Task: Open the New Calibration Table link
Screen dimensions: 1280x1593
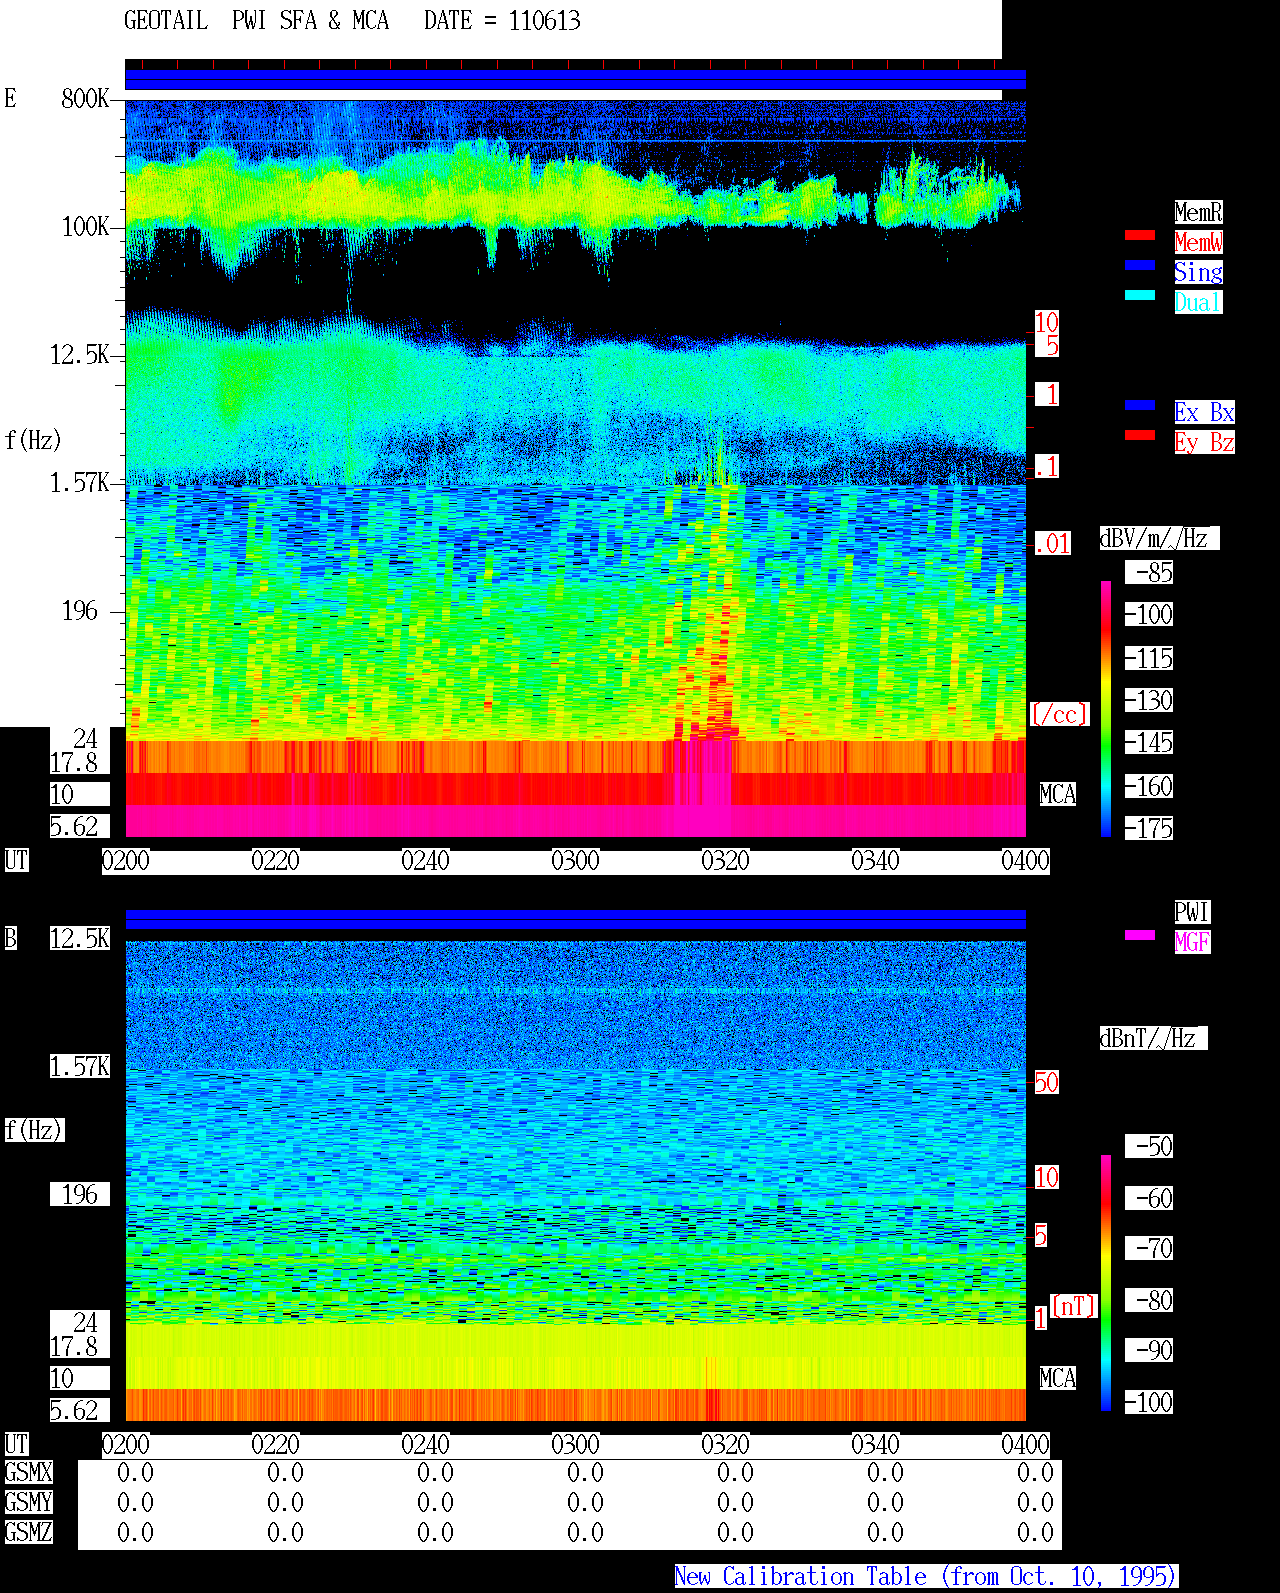Action: [x=926, y=1576]
